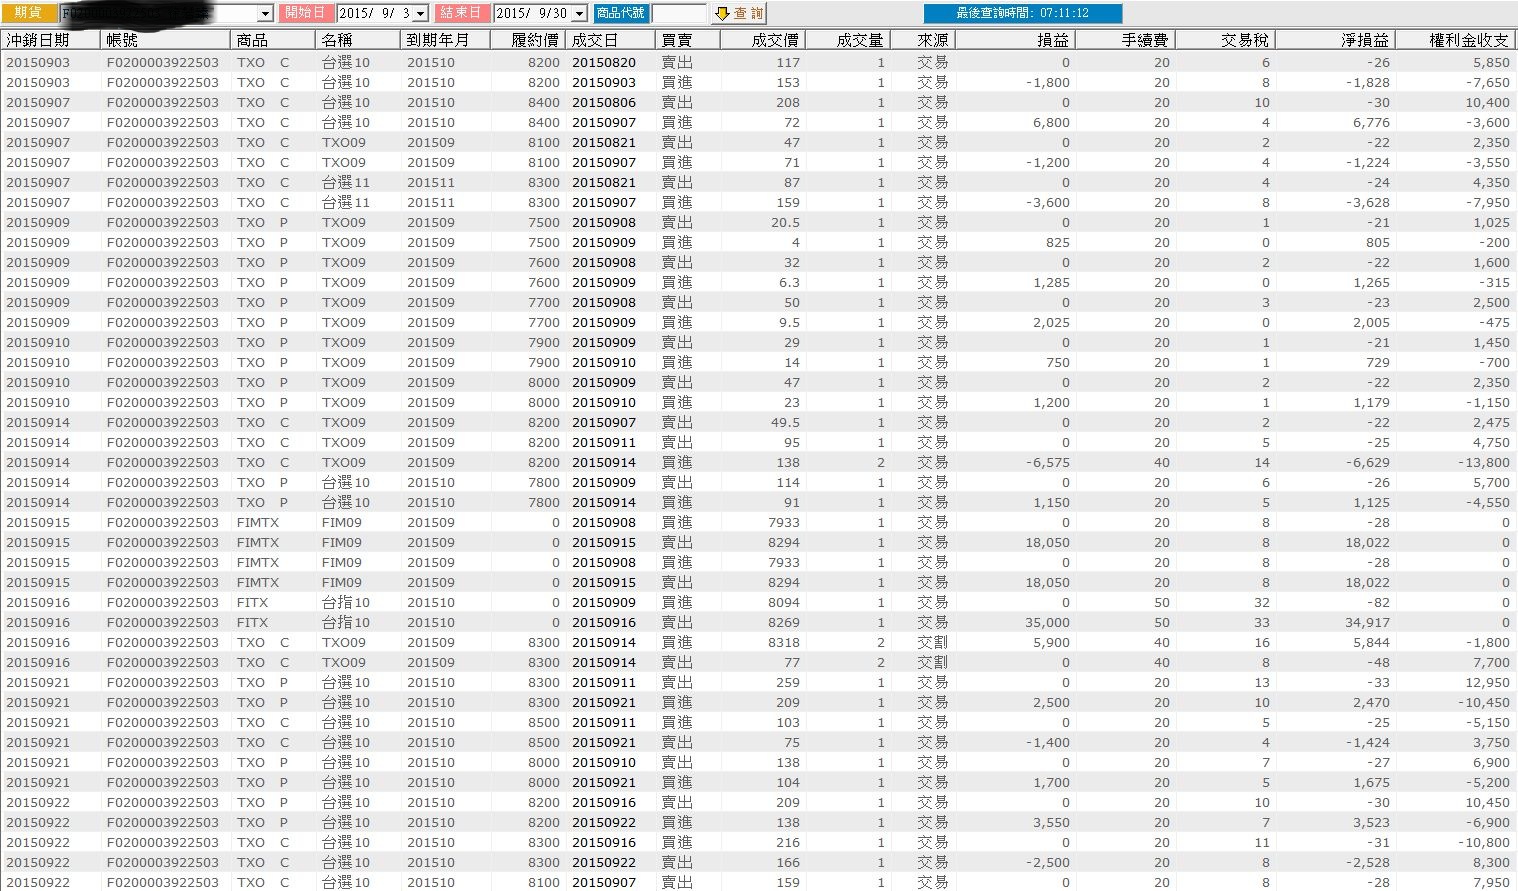Sort by the 買賣 column header

[x=688, y=40]
